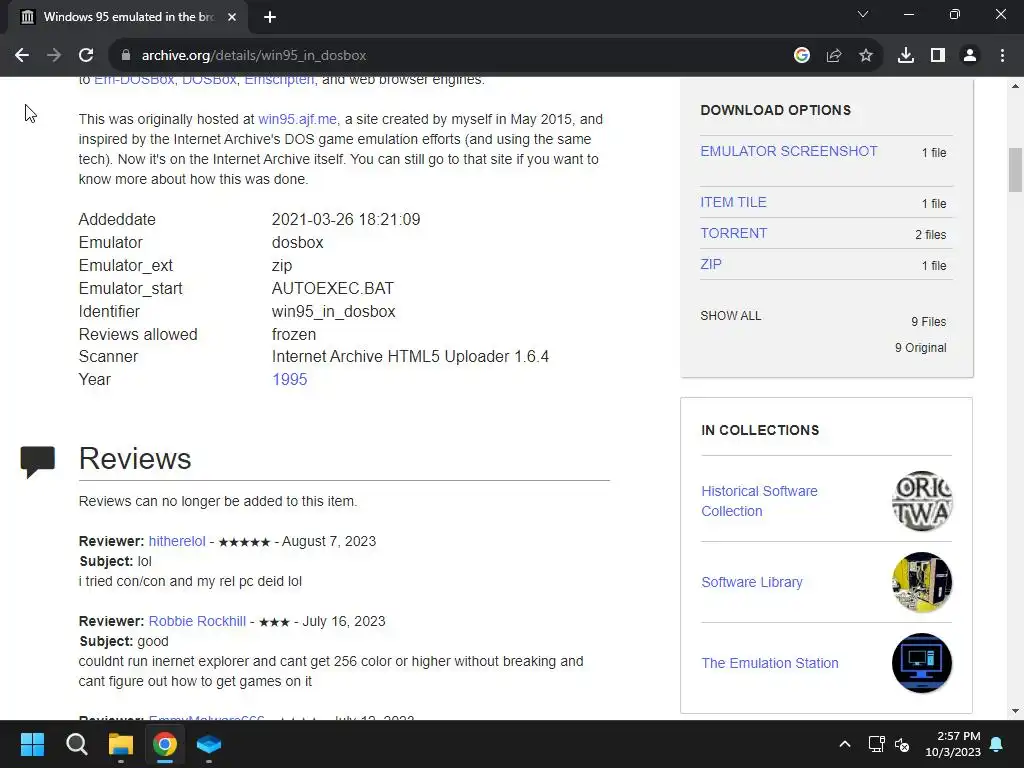The width and height of the screenshot is (1024, 768).
Task: Click the Reviews heading
Action: (135, 458)
